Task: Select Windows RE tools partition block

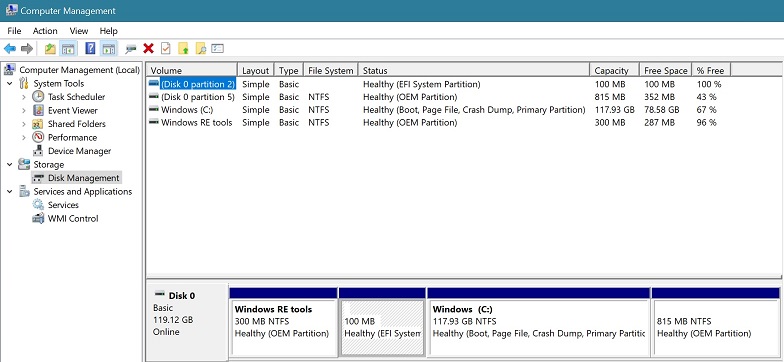Action: click(283, 328)
